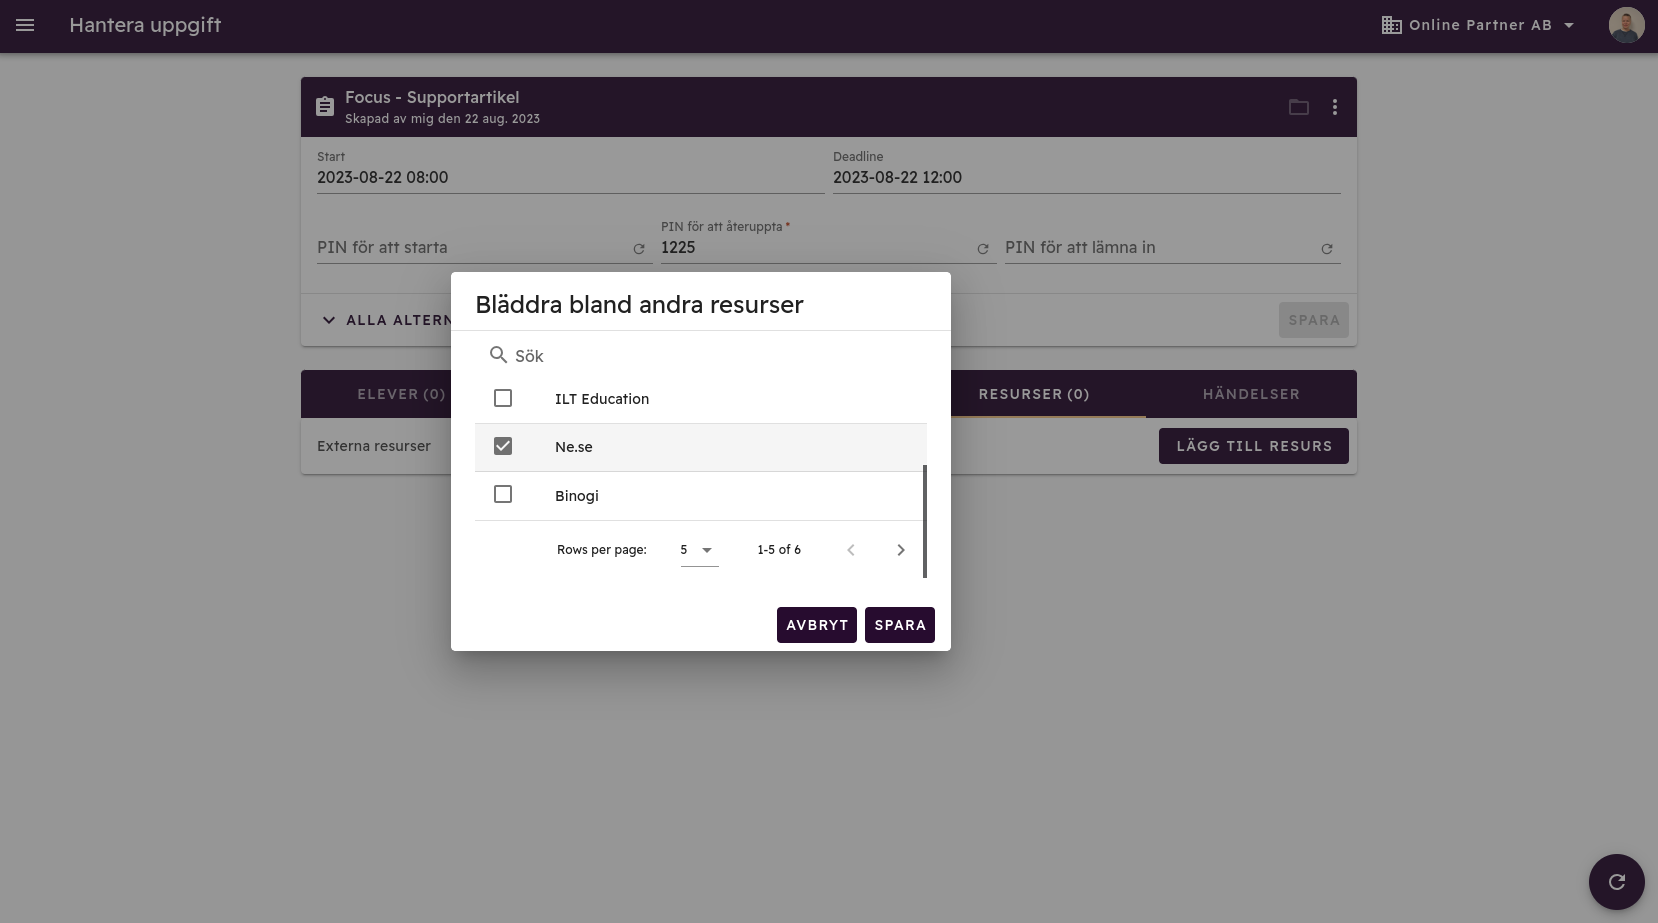Uncheck the Ne.se checkbox
Screen dimensions: 1658x923
click(503, 446)
